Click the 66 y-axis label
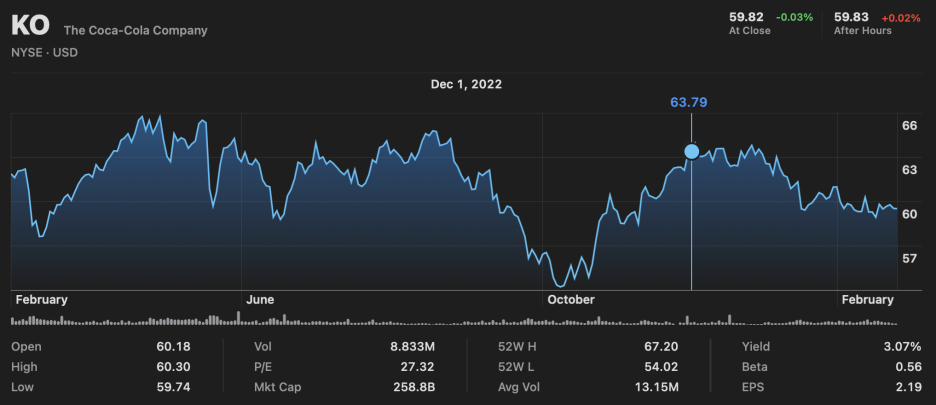 tap(909, 125)
